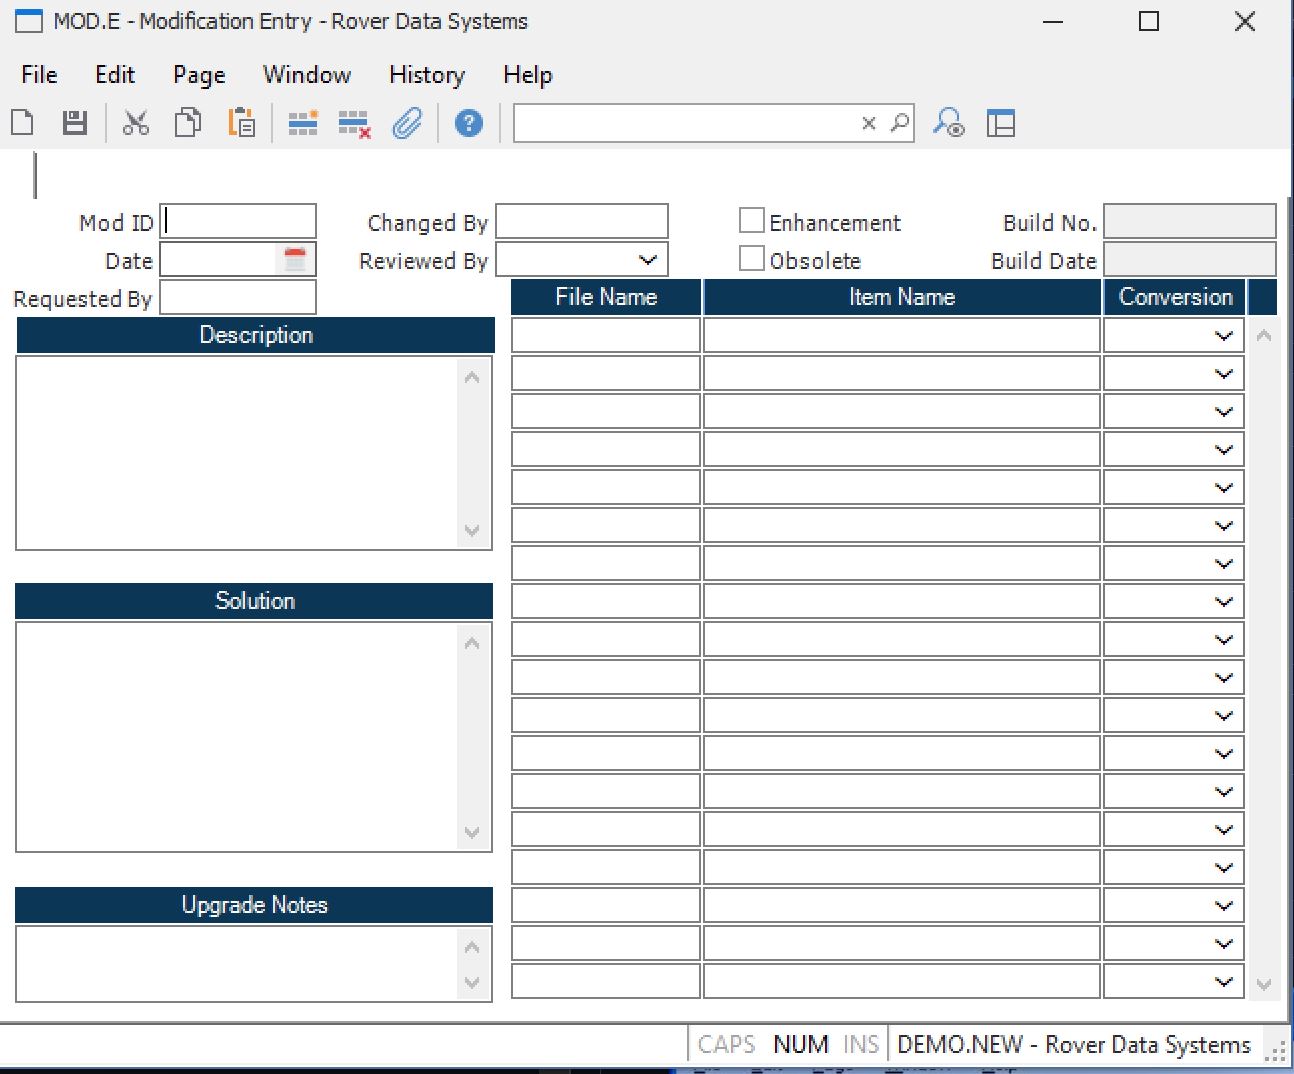Open the last row Conversion dropdown
Viewport: 1294px width, 1074px height.
click(x=1223, y=982)
